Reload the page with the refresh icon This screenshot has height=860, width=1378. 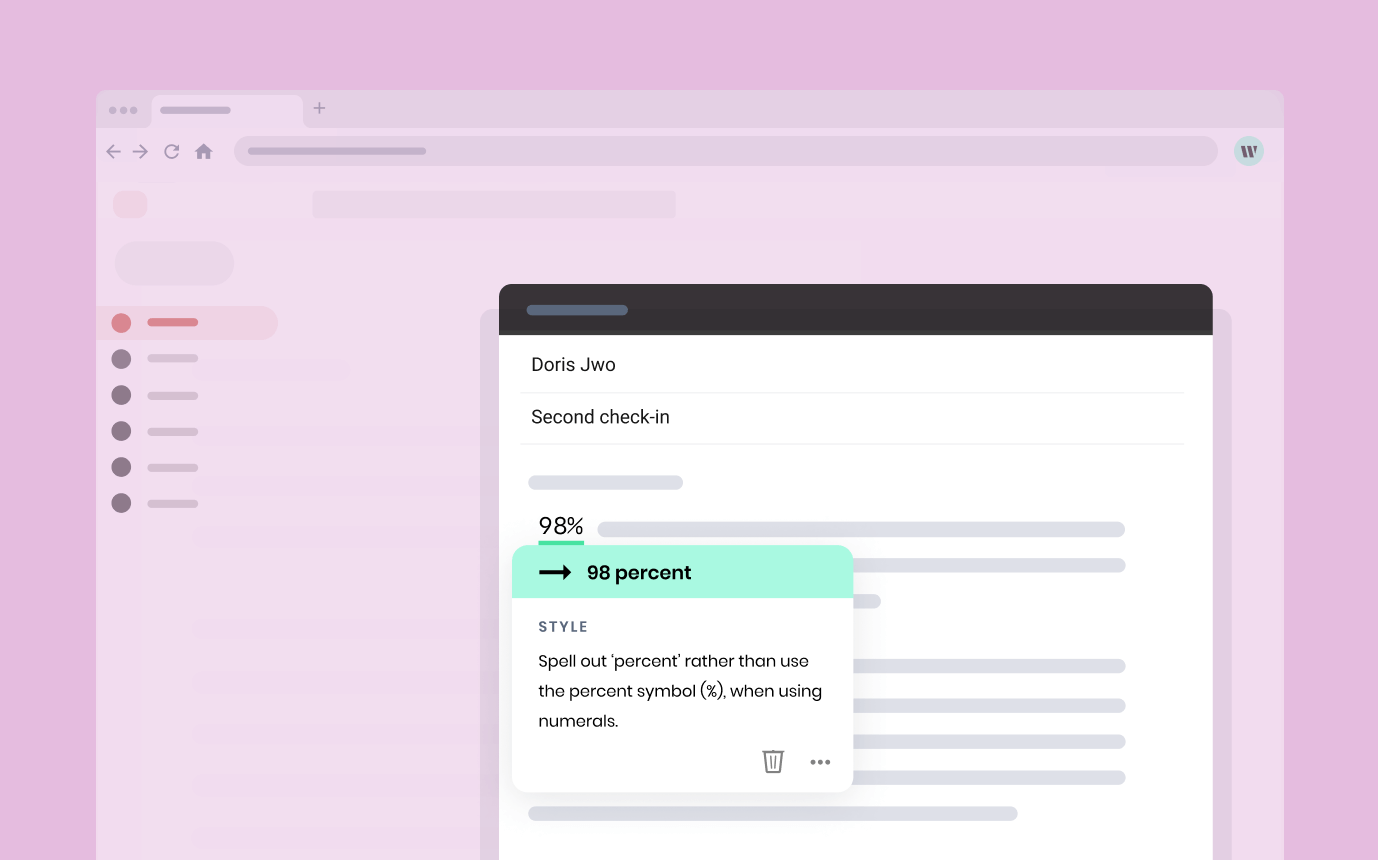pos(172,151)
